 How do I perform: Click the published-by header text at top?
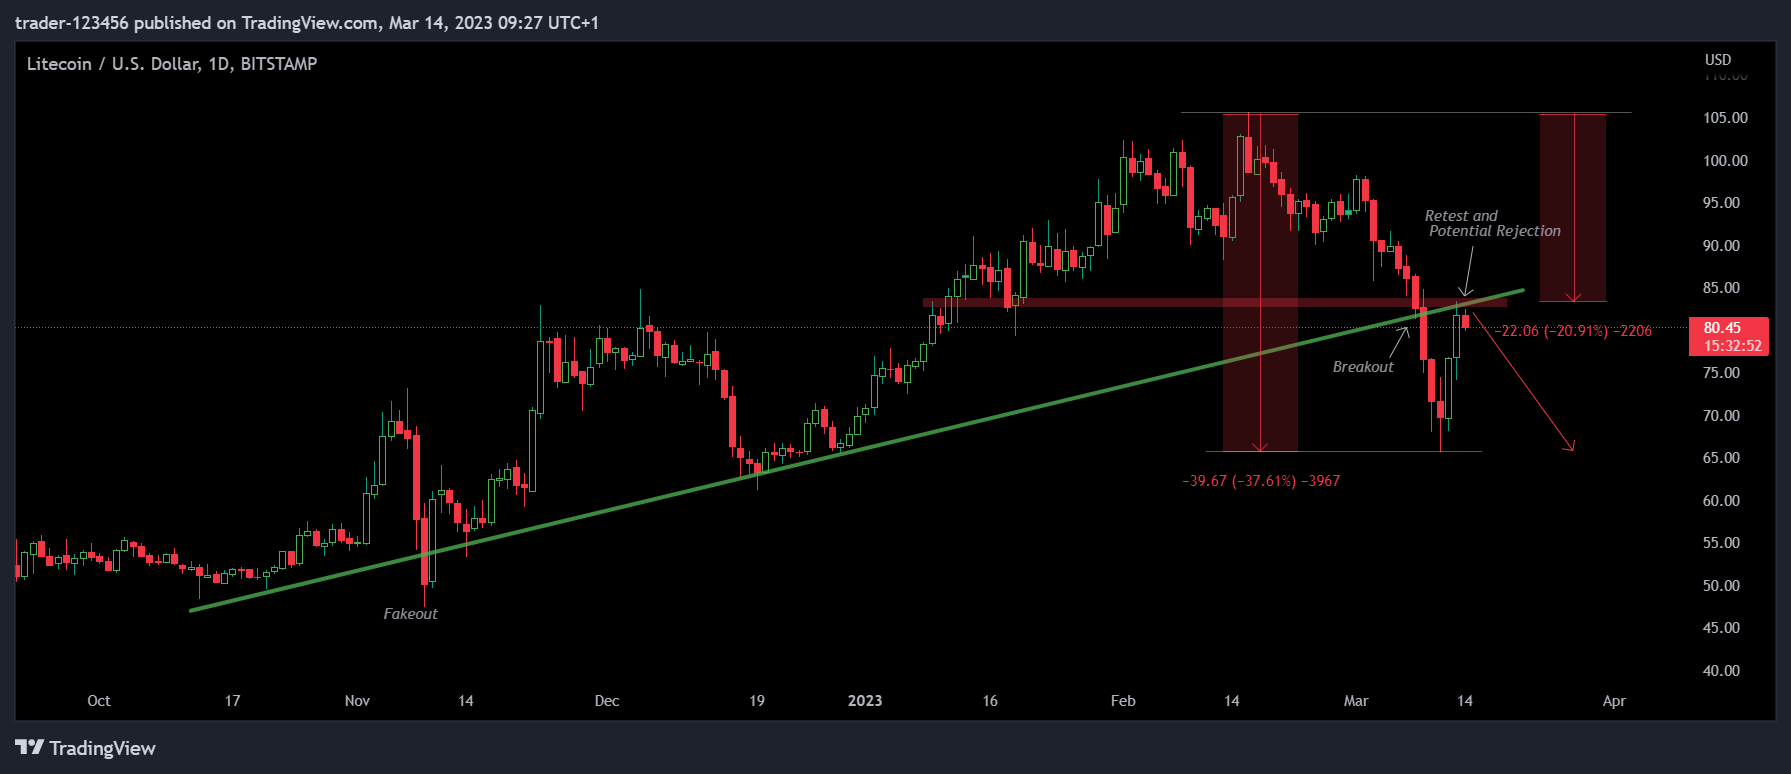pos(306,22)
